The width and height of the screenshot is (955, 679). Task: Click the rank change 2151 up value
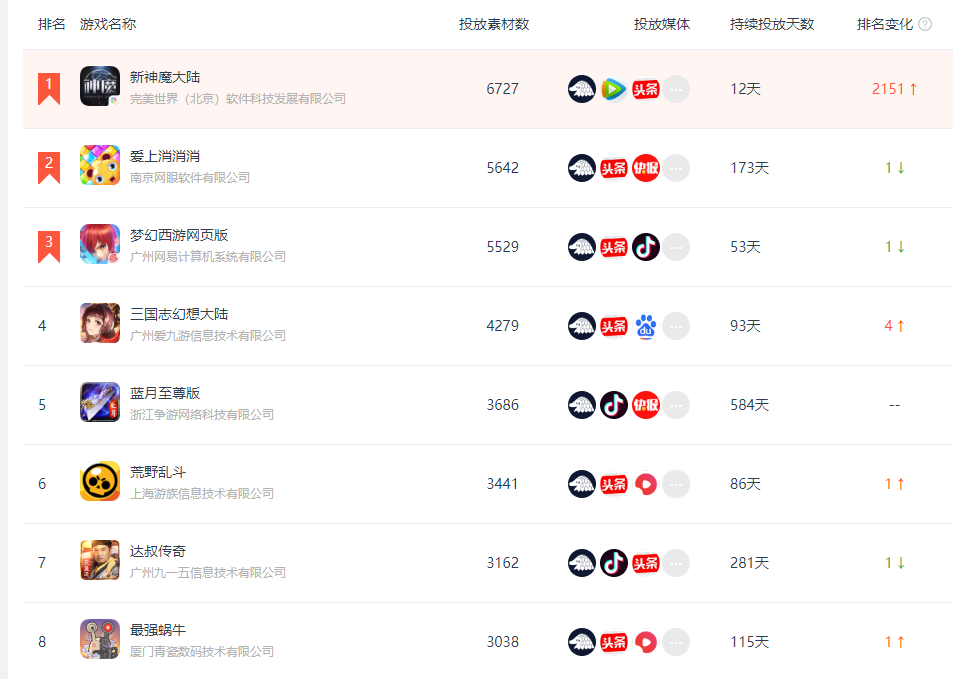[894, 90]
